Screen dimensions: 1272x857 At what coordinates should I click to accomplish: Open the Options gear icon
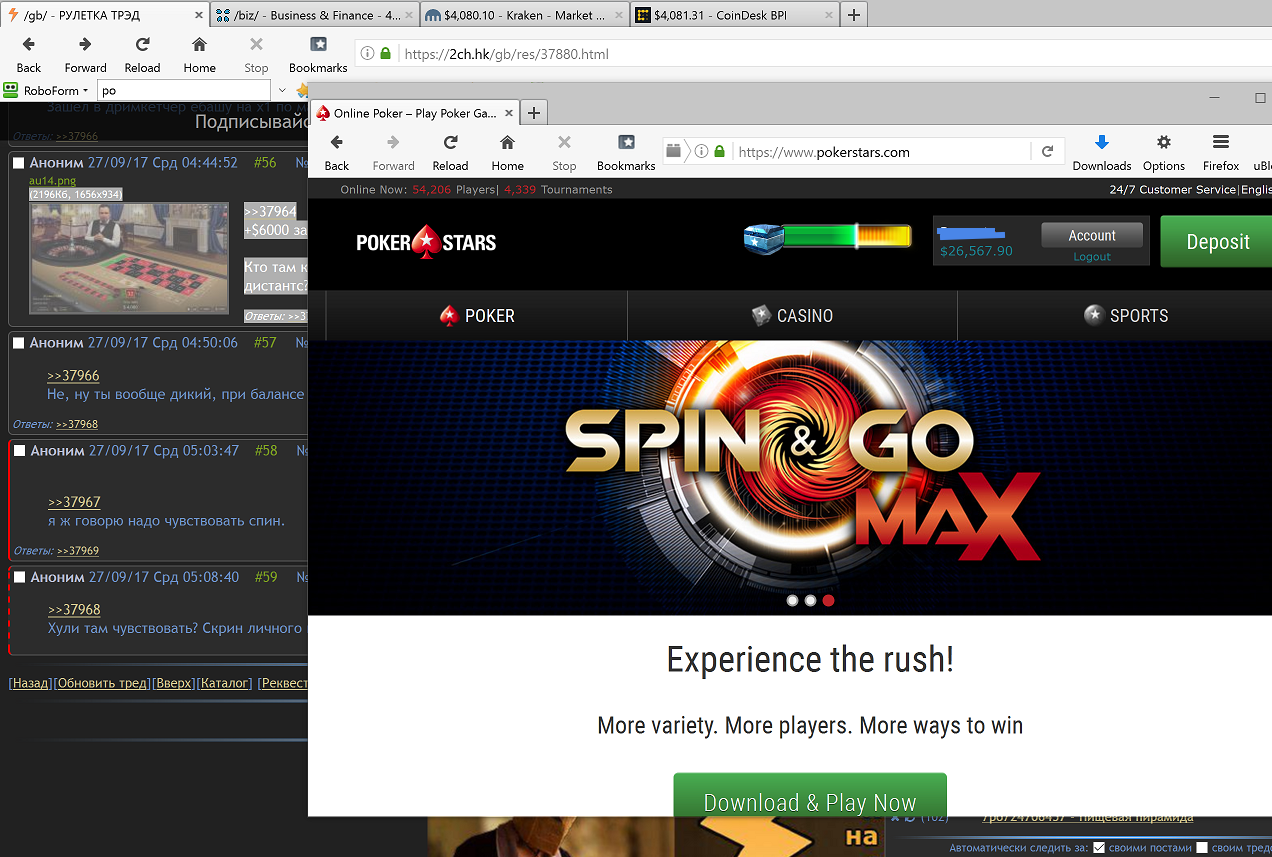click(1163, 143)
